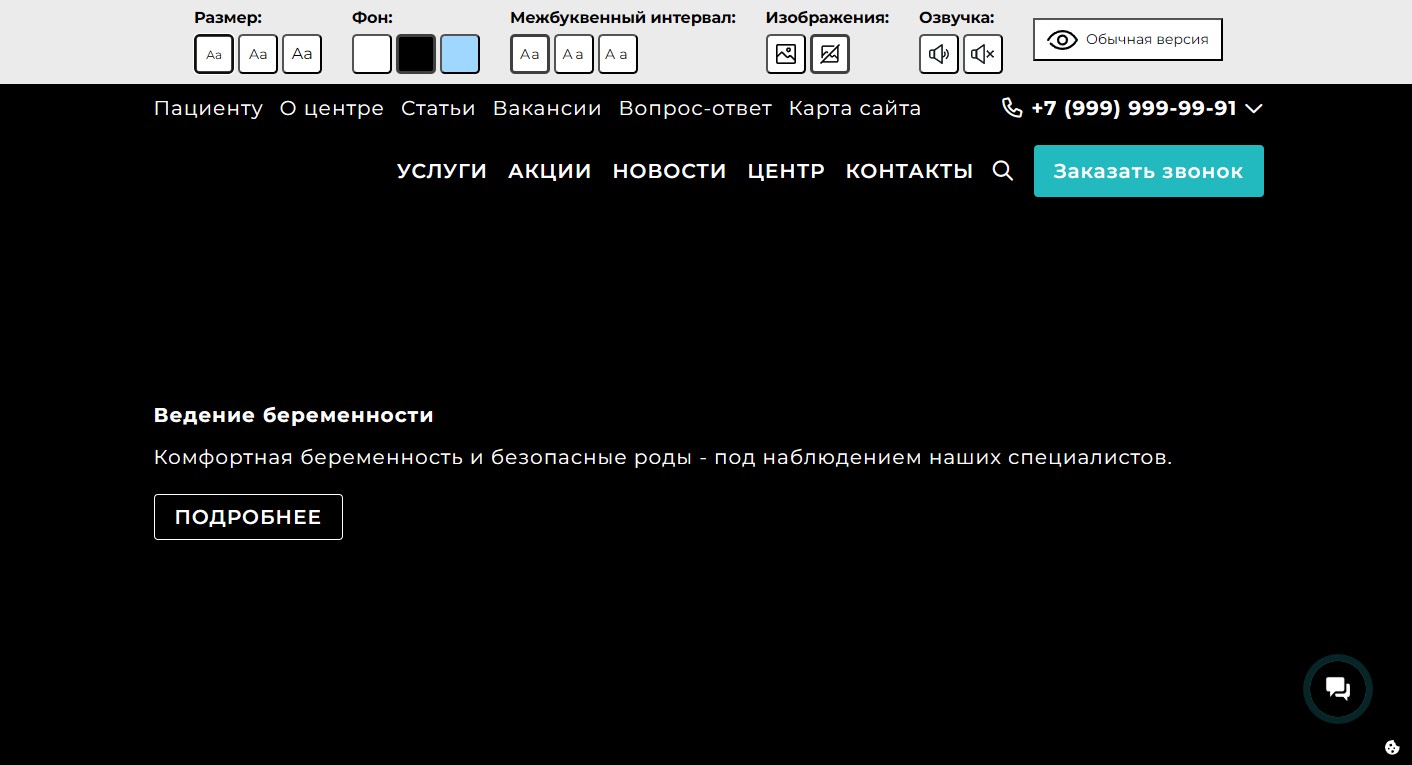Go to the Вакансии page
Viewport: 1412px width, 765px height.
547,108
